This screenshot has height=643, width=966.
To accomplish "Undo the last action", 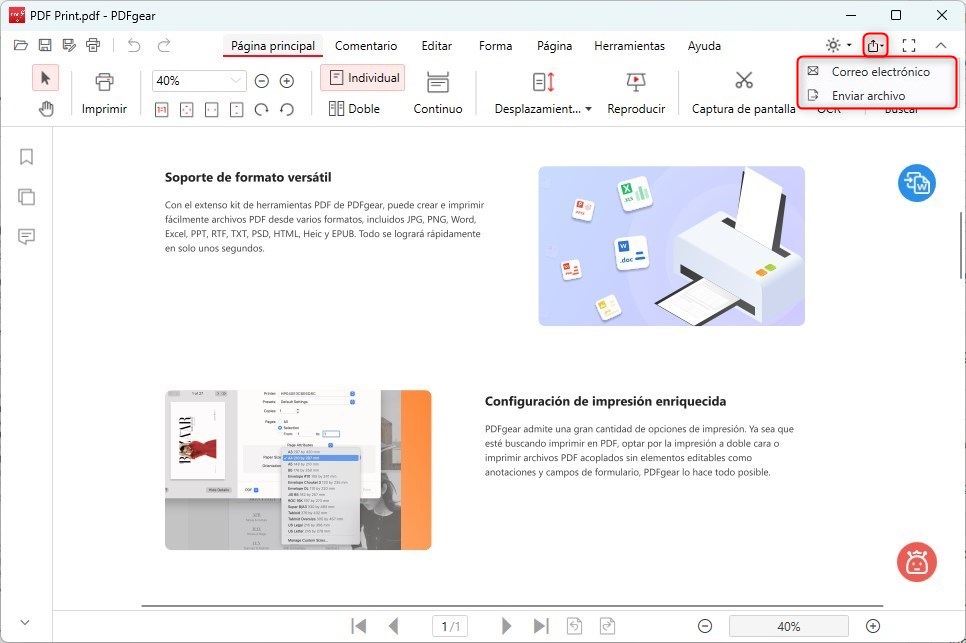I will click(134, 45).
